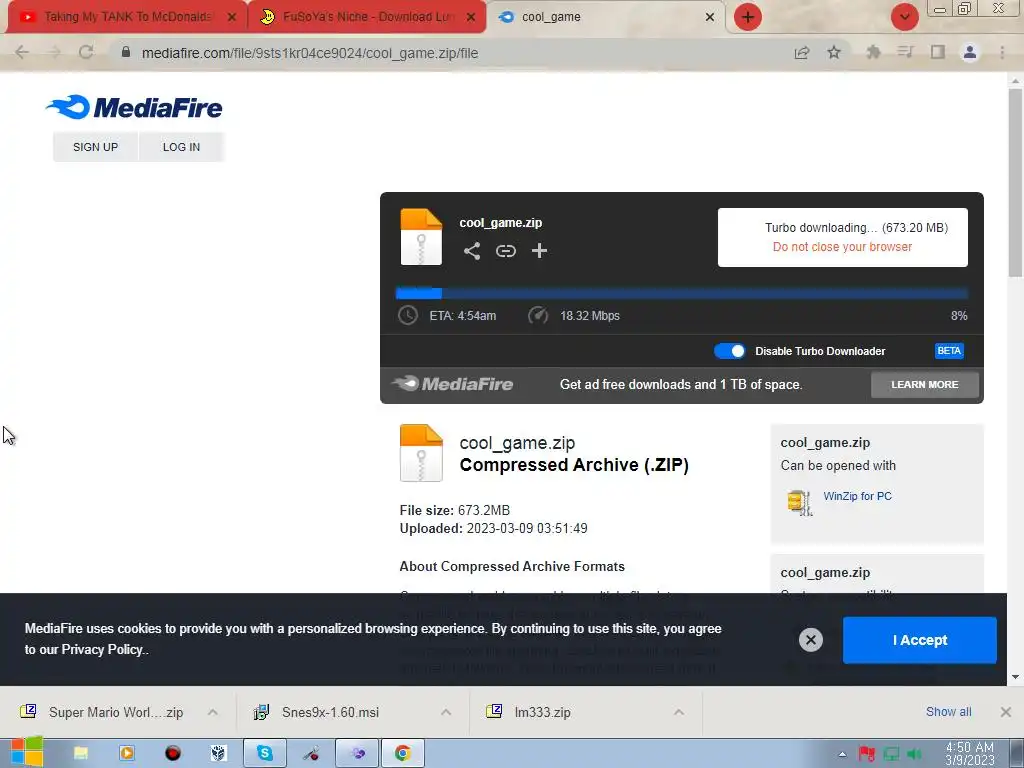The height and width of the screenshot is (768, 1024).
Task: Click the download progress bar
Action: 681,293
